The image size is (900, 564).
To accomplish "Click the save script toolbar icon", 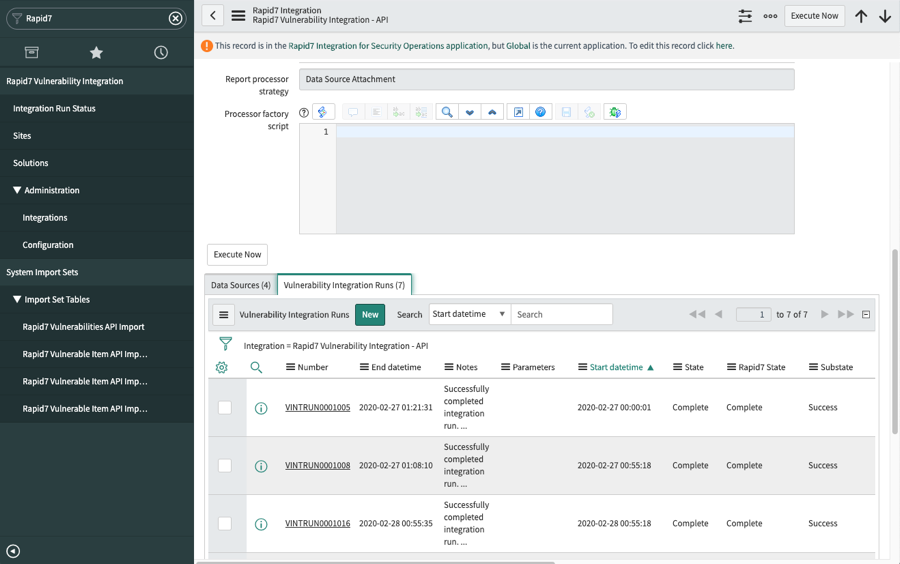I will click(567, 112).
